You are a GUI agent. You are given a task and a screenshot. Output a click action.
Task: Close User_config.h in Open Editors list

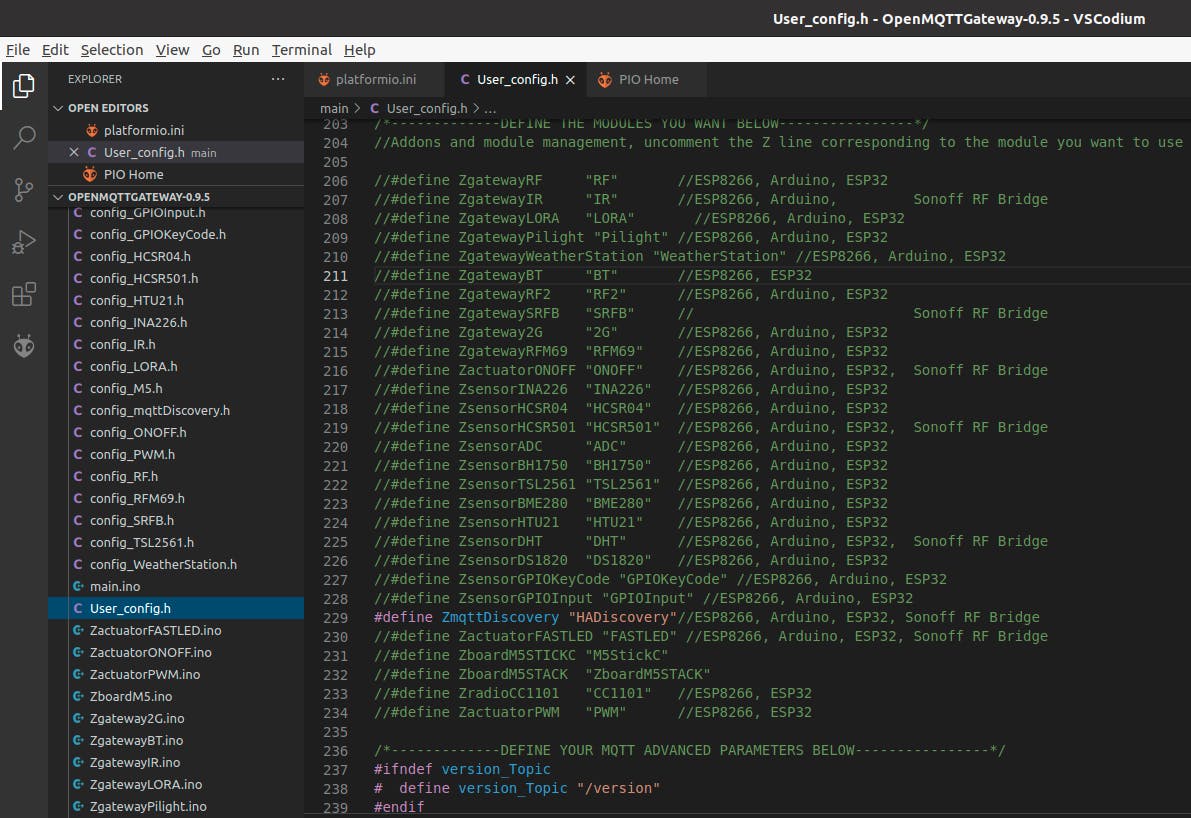(x=74, y=152)
